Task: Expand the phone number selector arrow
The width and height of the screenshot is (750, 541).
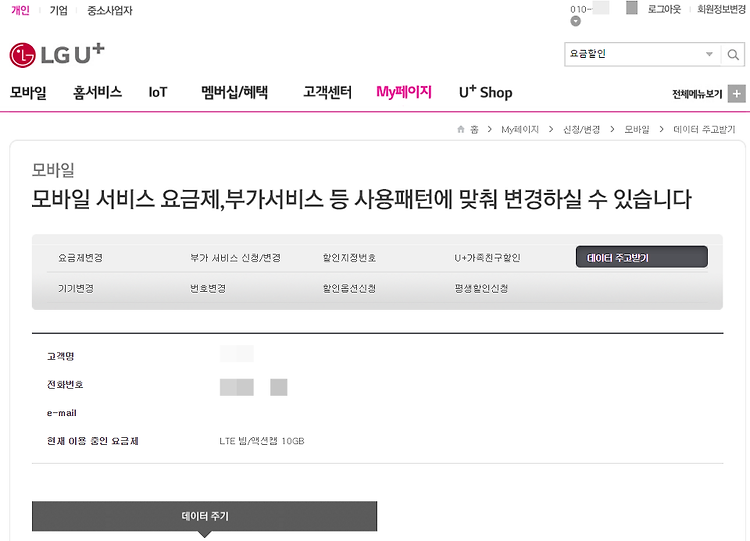Action: click(x=575, y=21)
